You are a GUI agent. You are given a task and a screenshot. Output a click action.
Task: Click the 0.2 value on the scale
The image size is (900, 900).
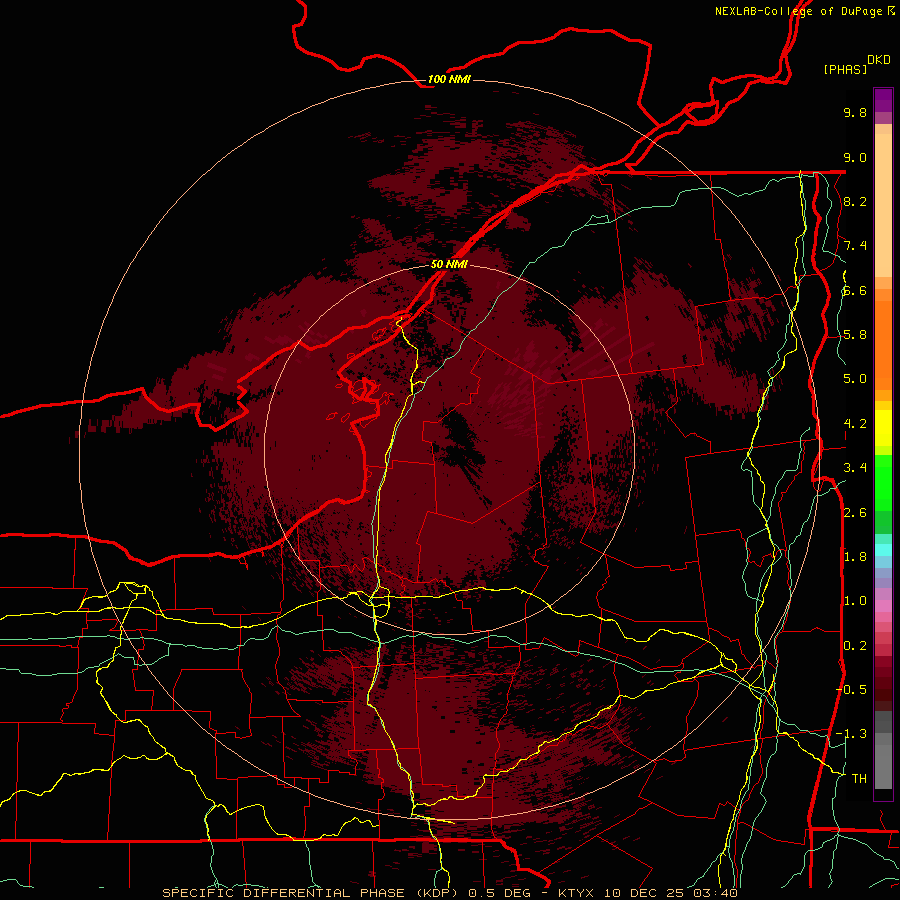tap(855, 646)
